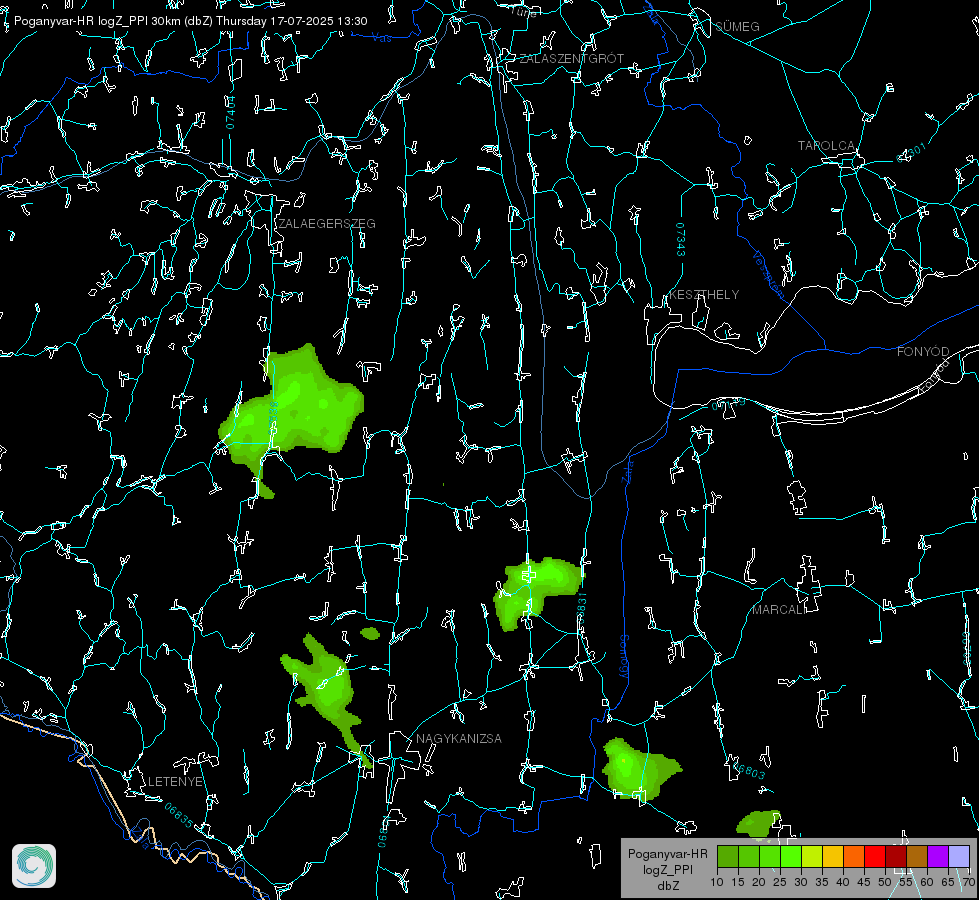This screenshot has width=979, height=900.
Task: Click the LETENYE city label
Action: [x=175, y=781]
